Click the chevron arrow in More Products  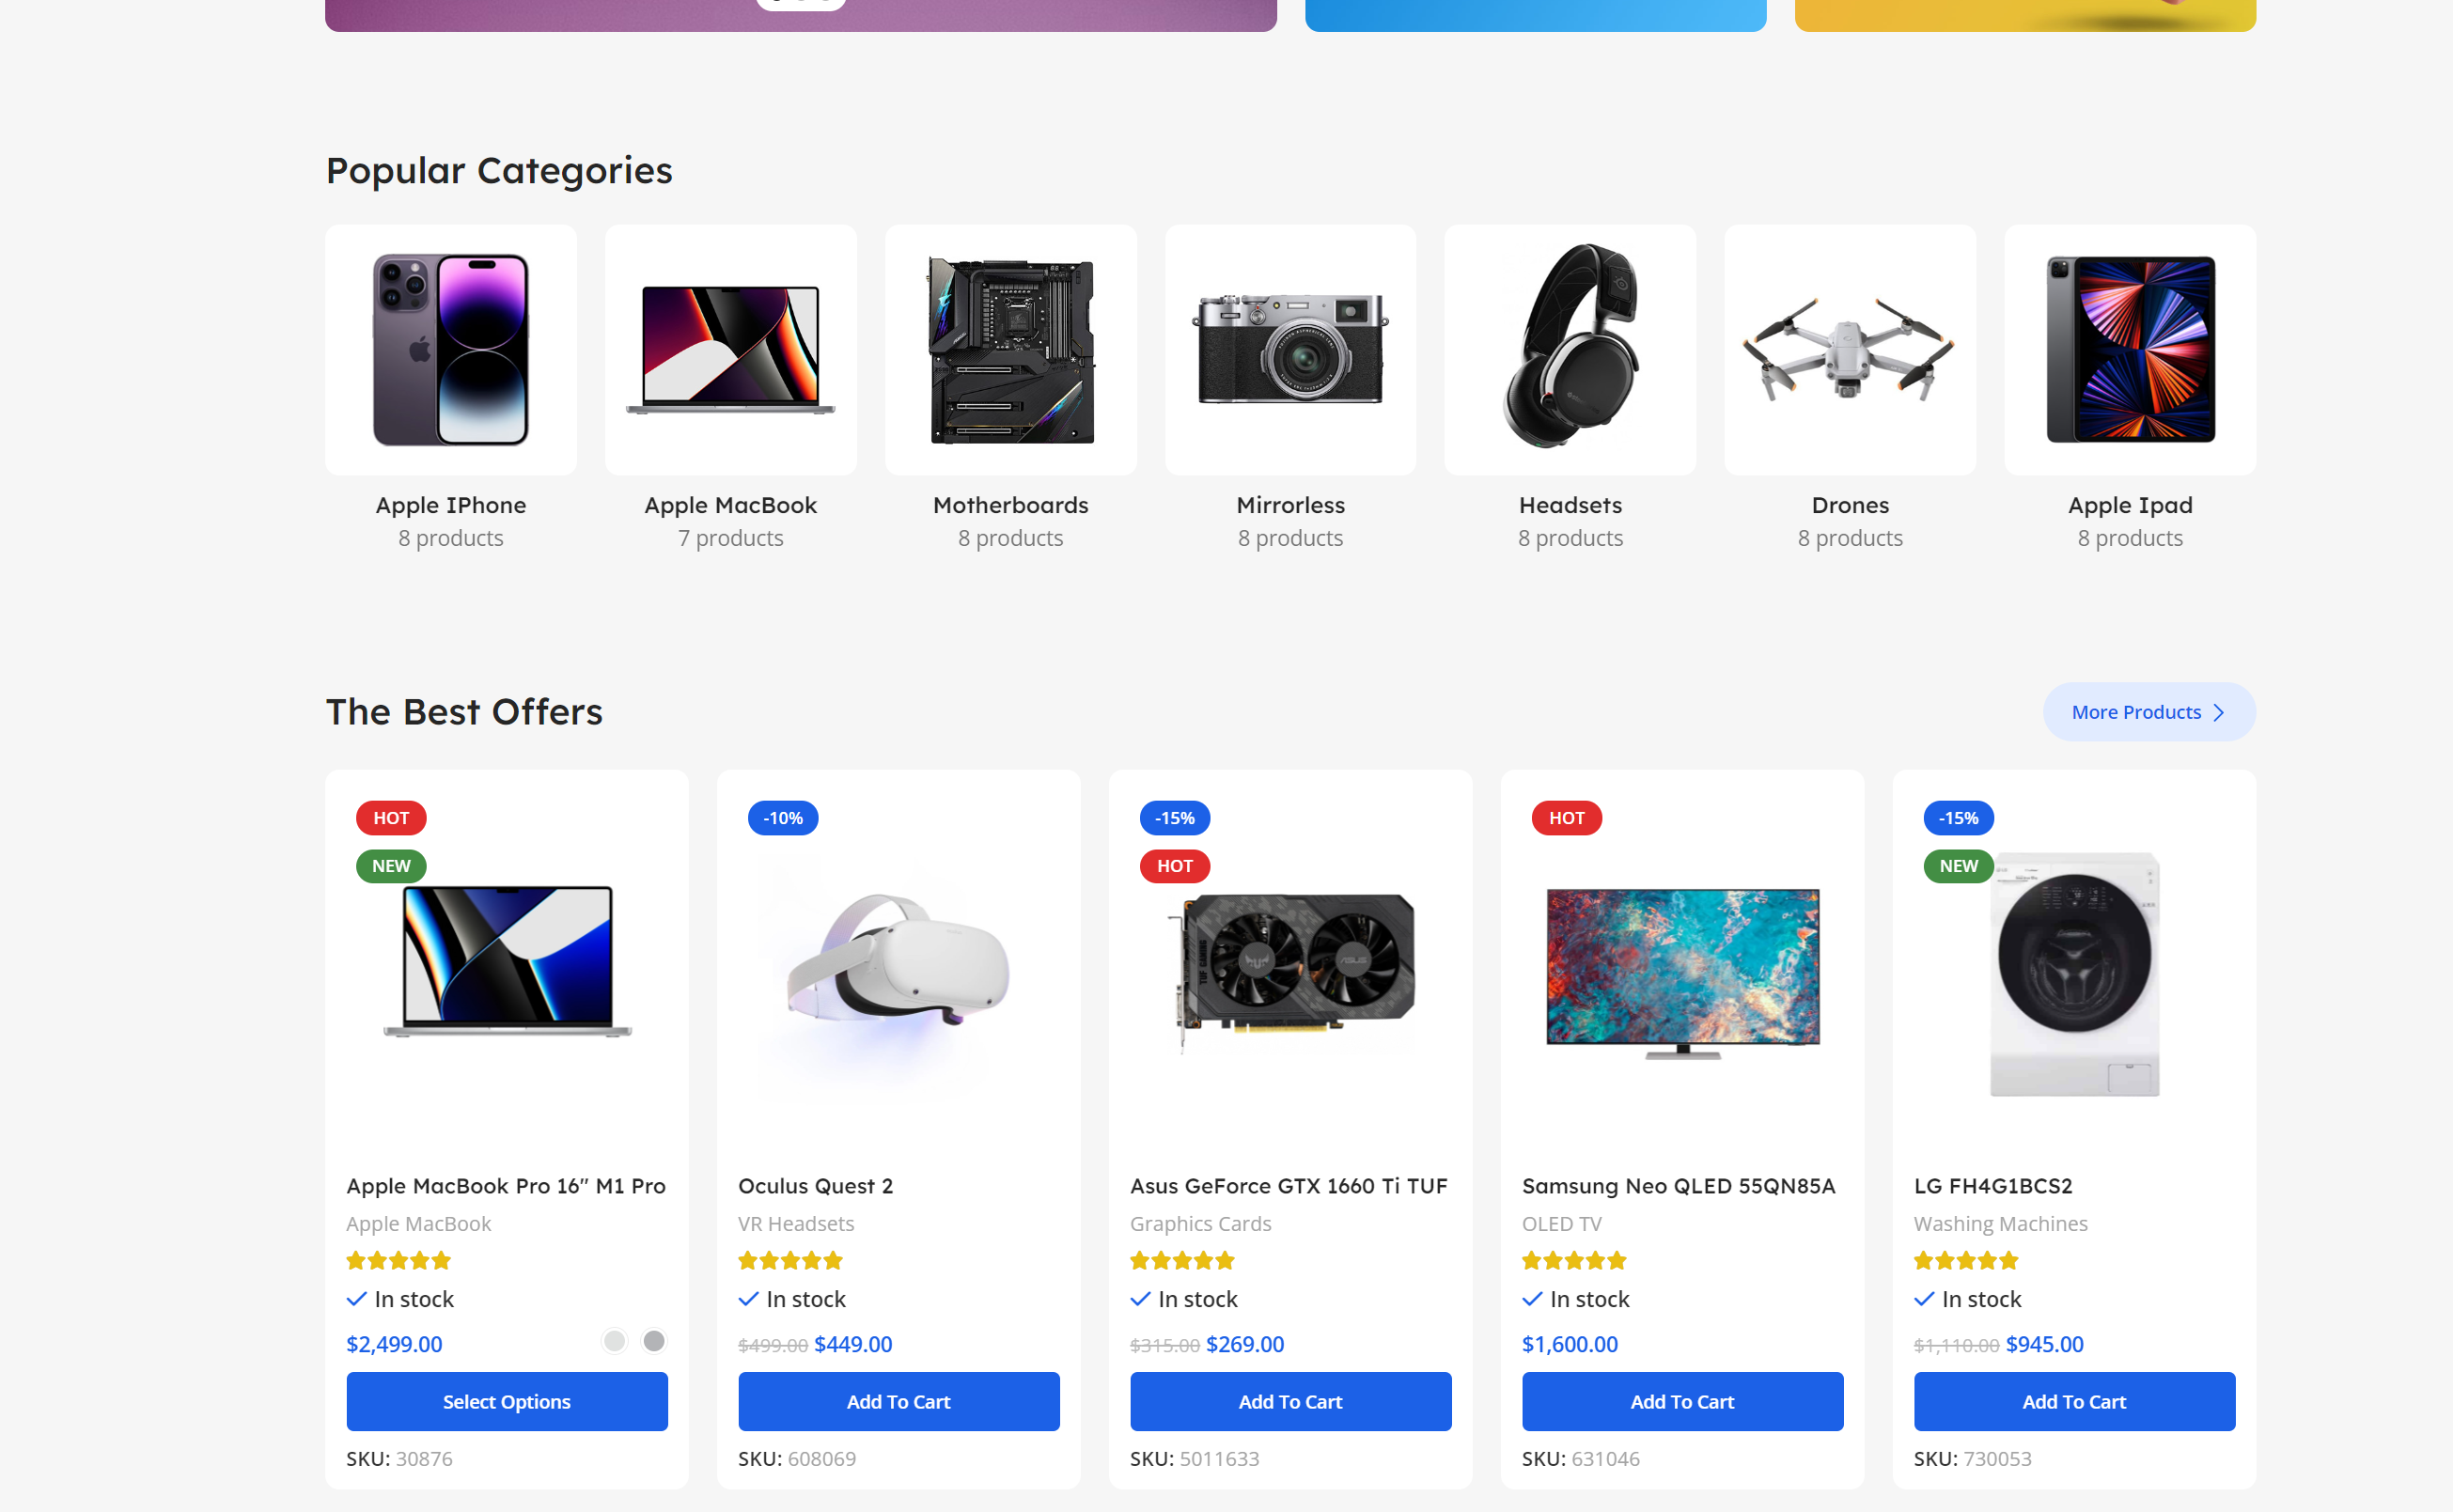click(2219, 712)
